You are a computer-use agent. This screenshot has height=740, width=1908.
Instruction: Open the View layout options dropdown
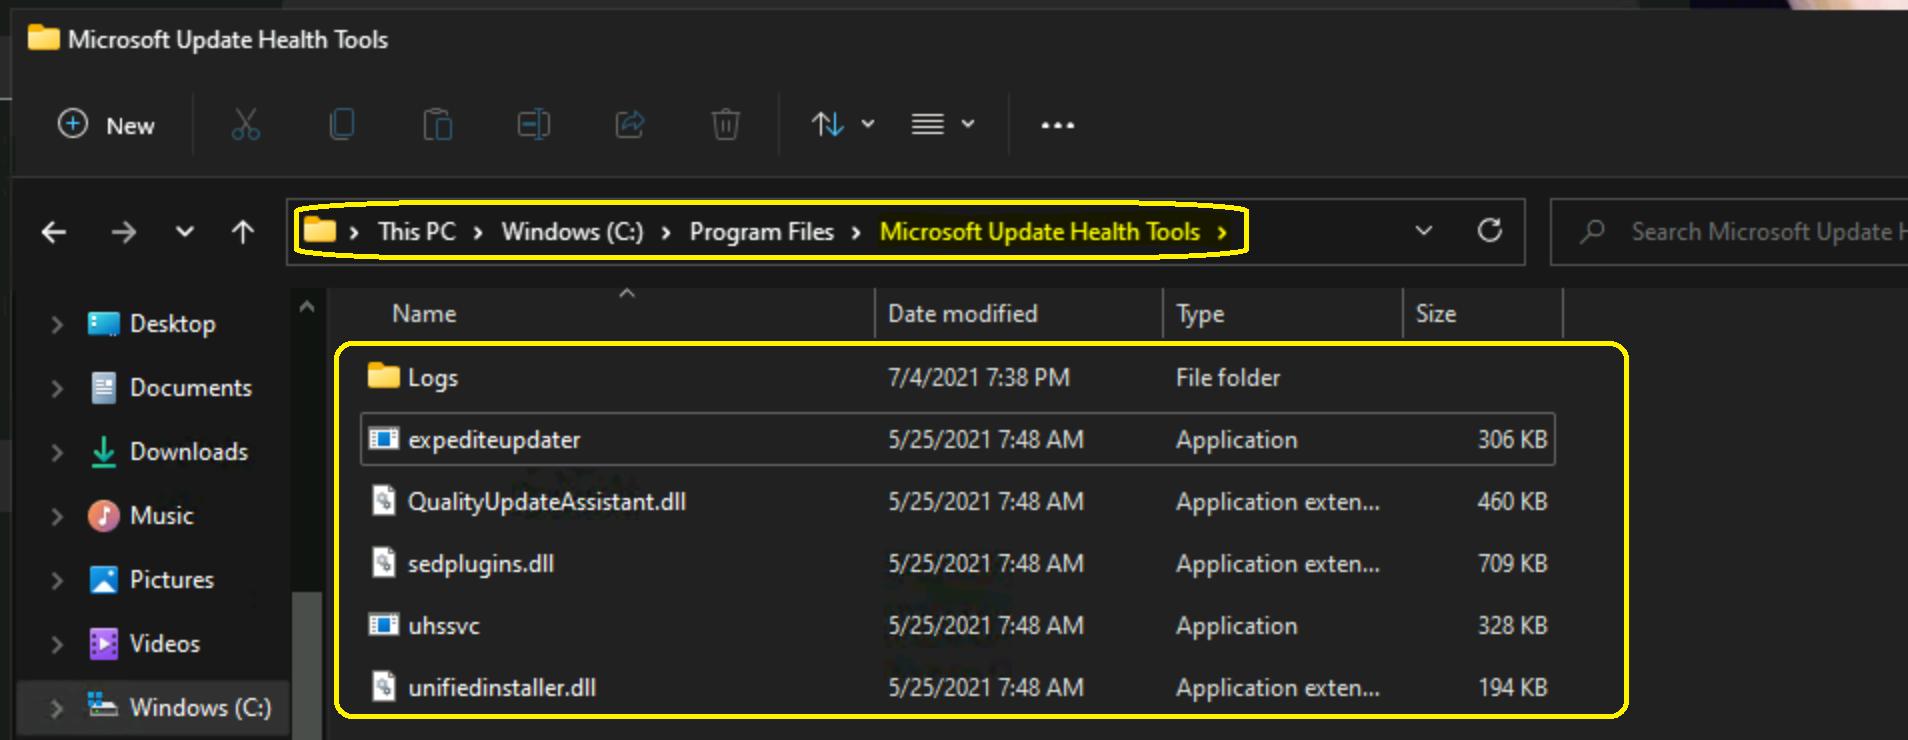[x=942, y=125]
